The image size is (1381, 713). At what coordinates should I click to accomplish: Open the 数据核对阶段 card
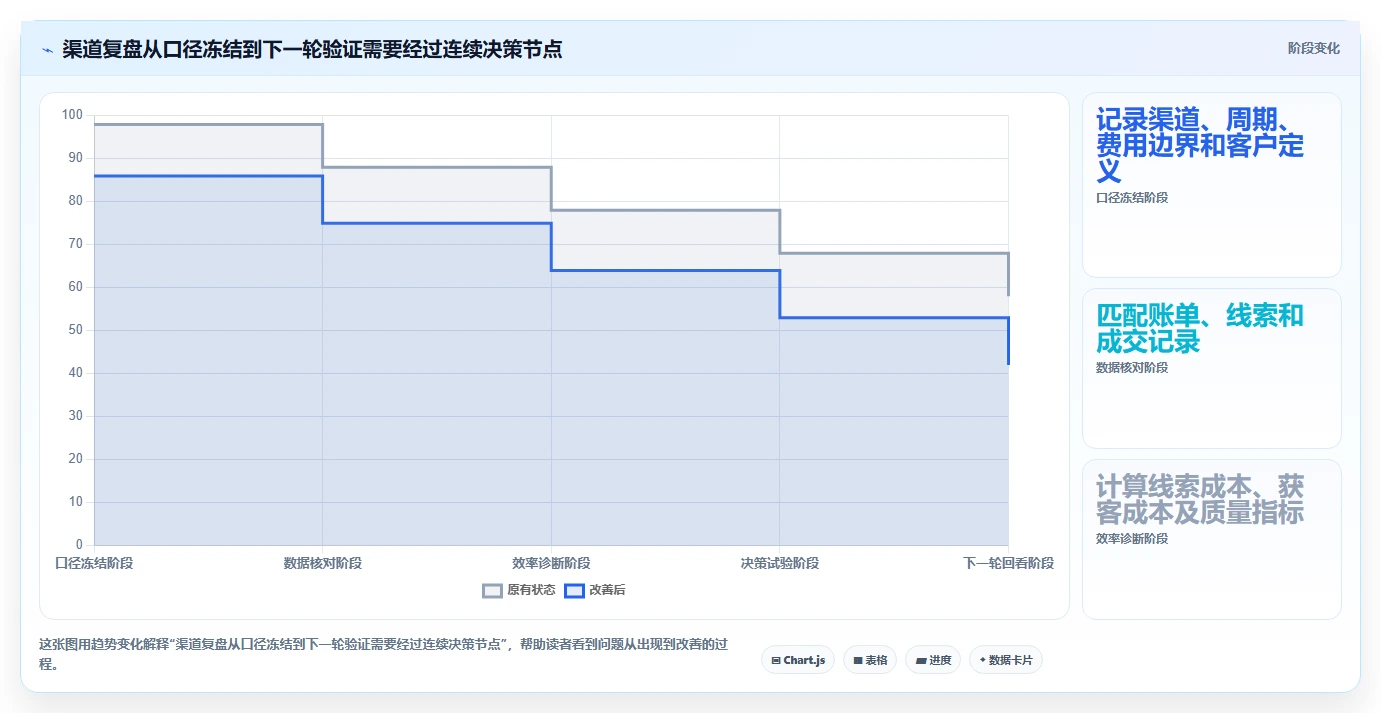pos(1211,369)
